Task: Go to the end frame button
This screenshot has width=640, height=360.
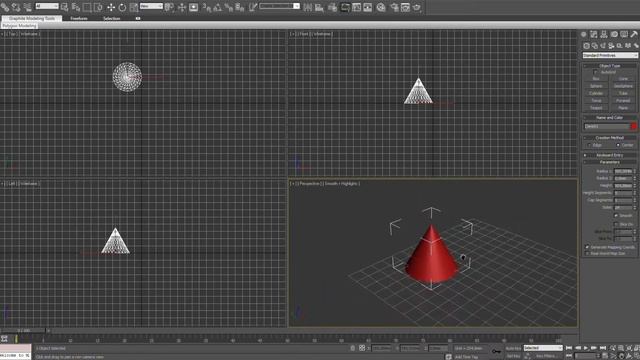Action: 603,348
